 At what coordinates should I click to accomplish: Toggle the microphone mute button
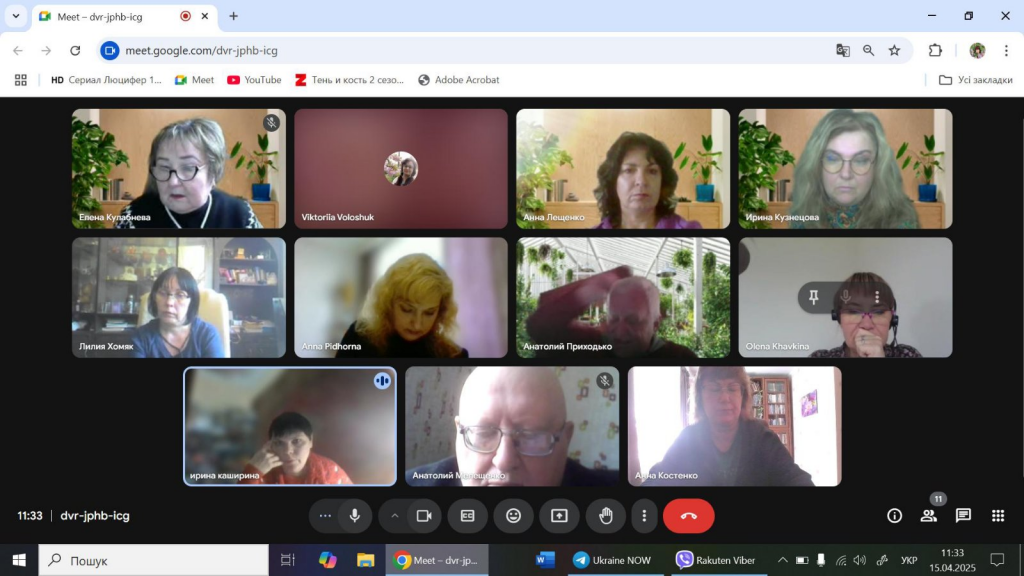click(x=354, y=516)
